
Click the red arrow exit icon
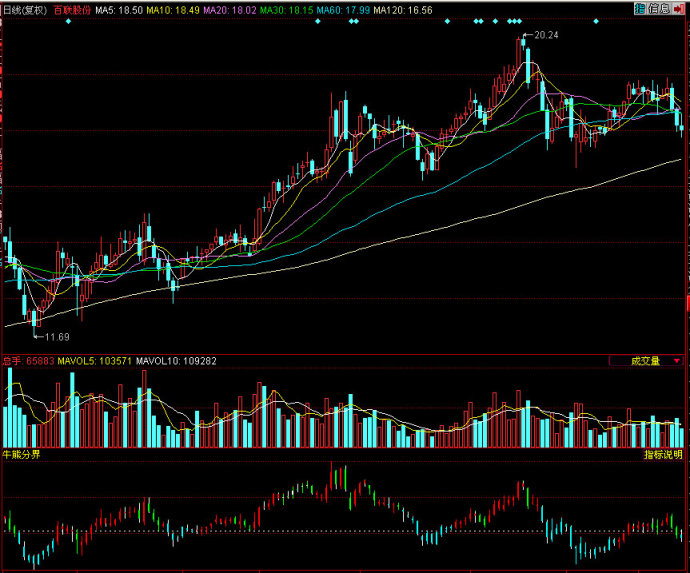(x=679, y=8)
